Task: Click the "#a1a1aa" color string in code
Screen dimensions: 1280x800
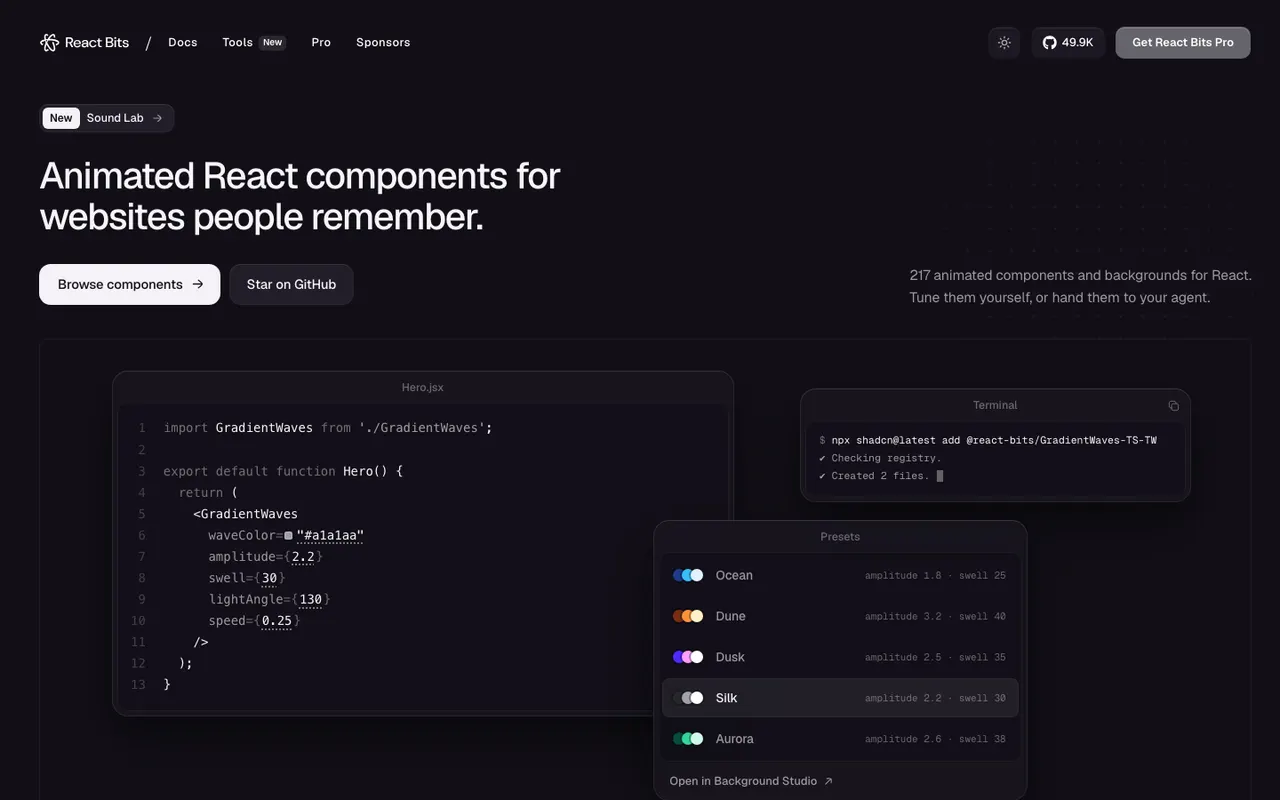Action: (330, 536)
